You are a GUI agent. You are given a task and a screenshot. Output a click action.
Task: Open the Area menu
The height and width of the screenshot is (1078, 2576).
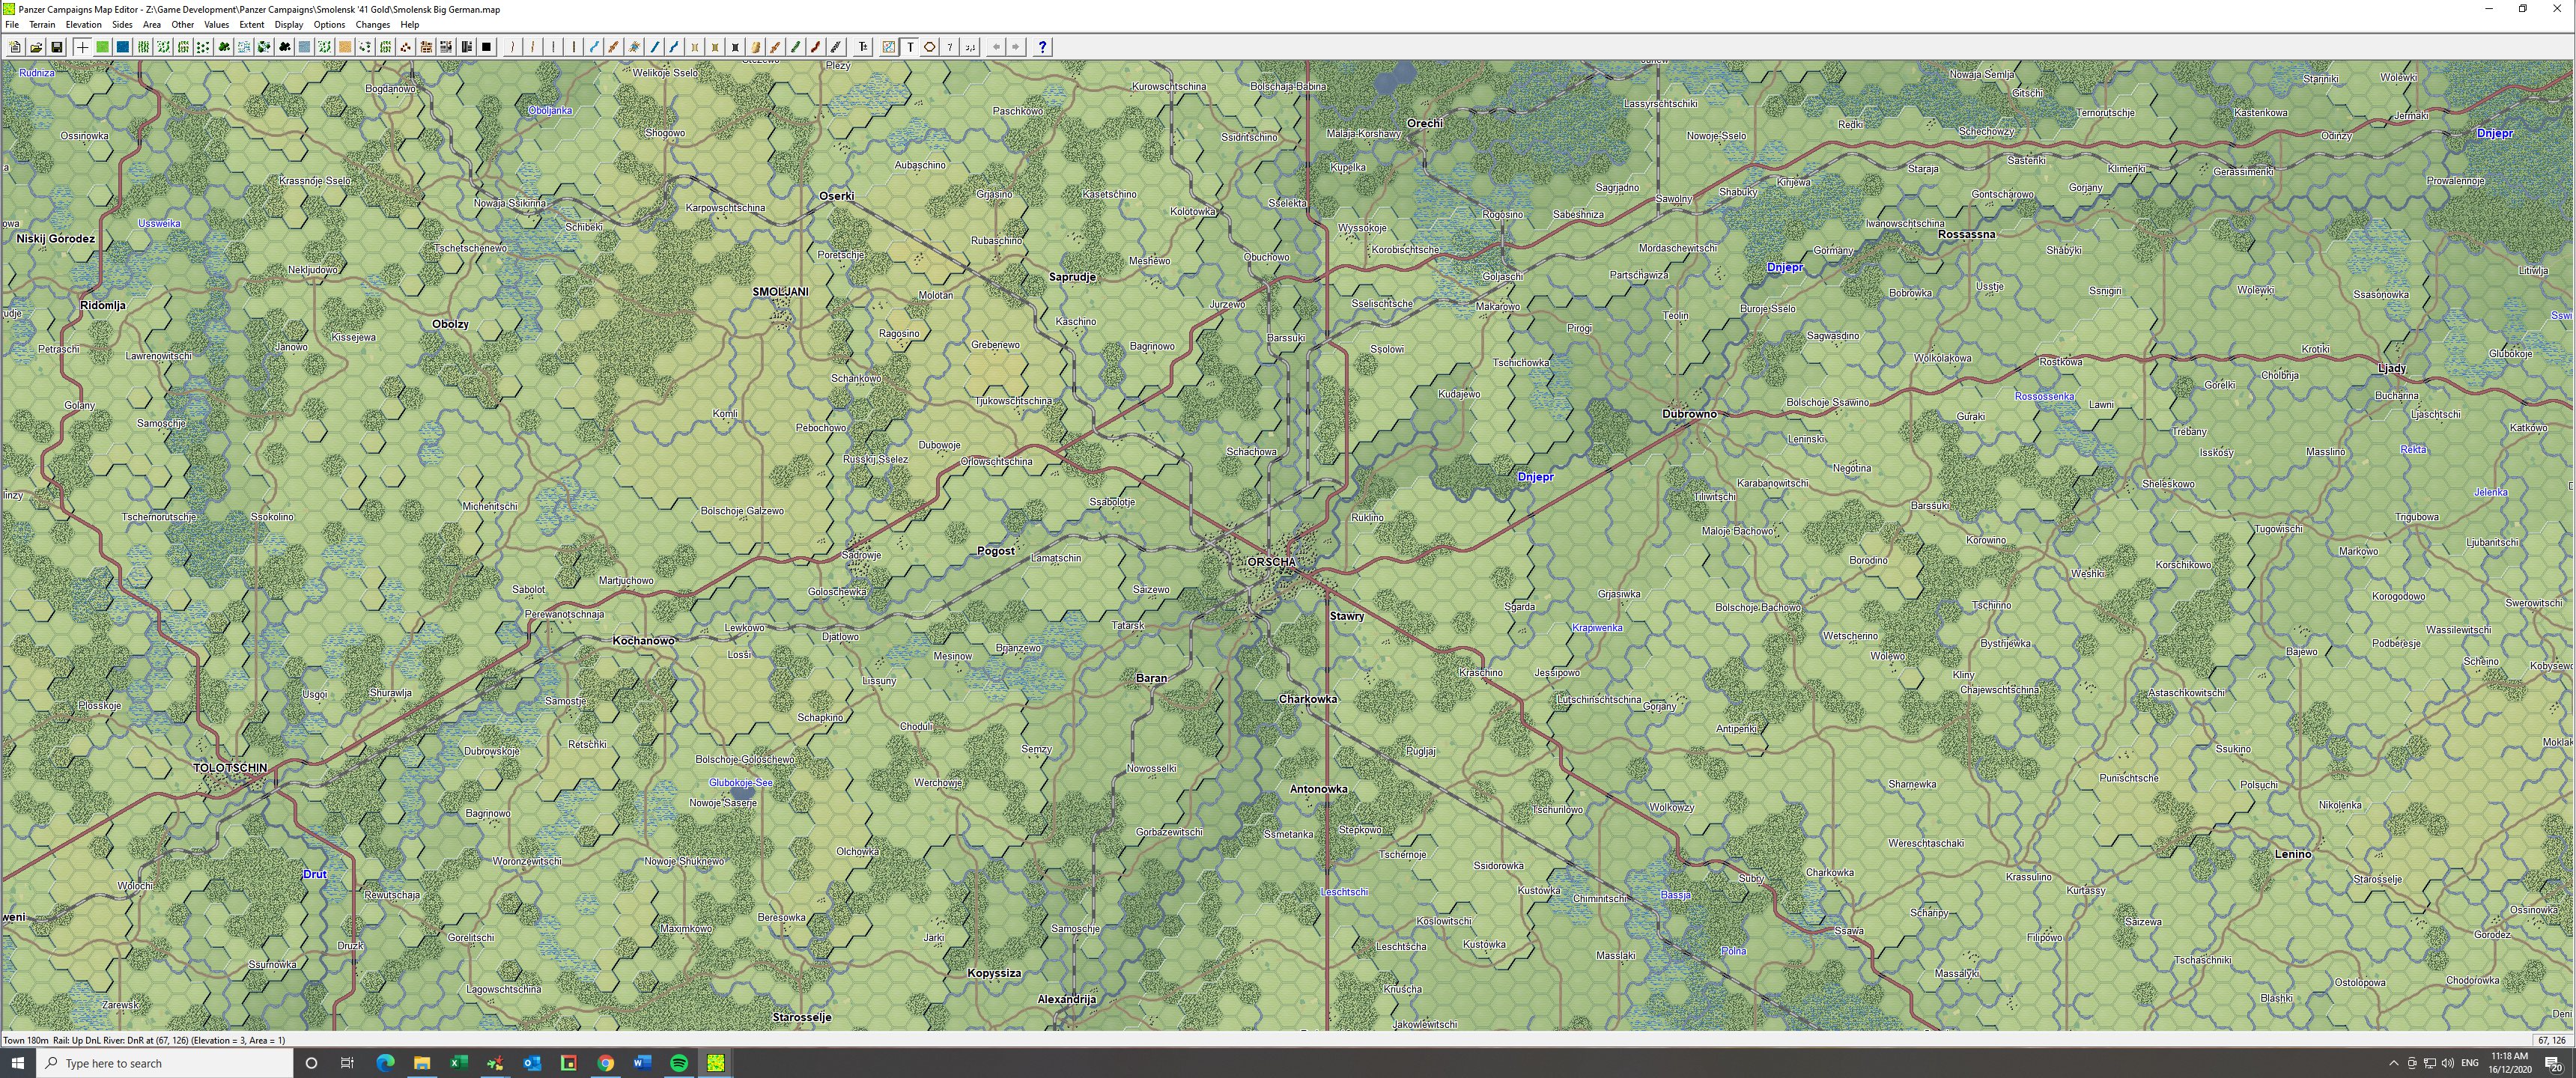coord(152,24)
